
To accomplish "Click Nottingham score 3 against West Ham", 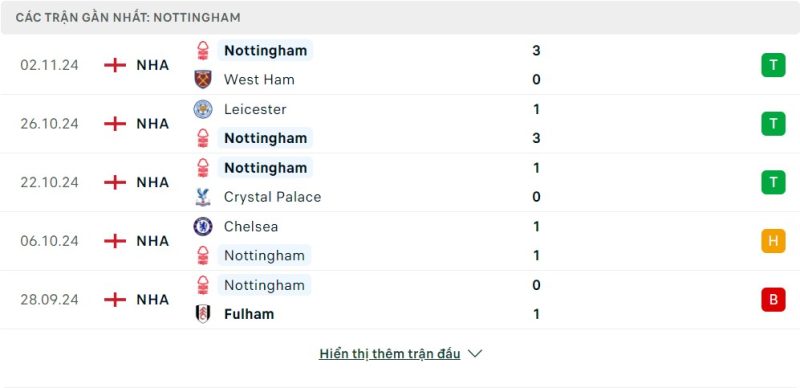I will coord(536,51).
